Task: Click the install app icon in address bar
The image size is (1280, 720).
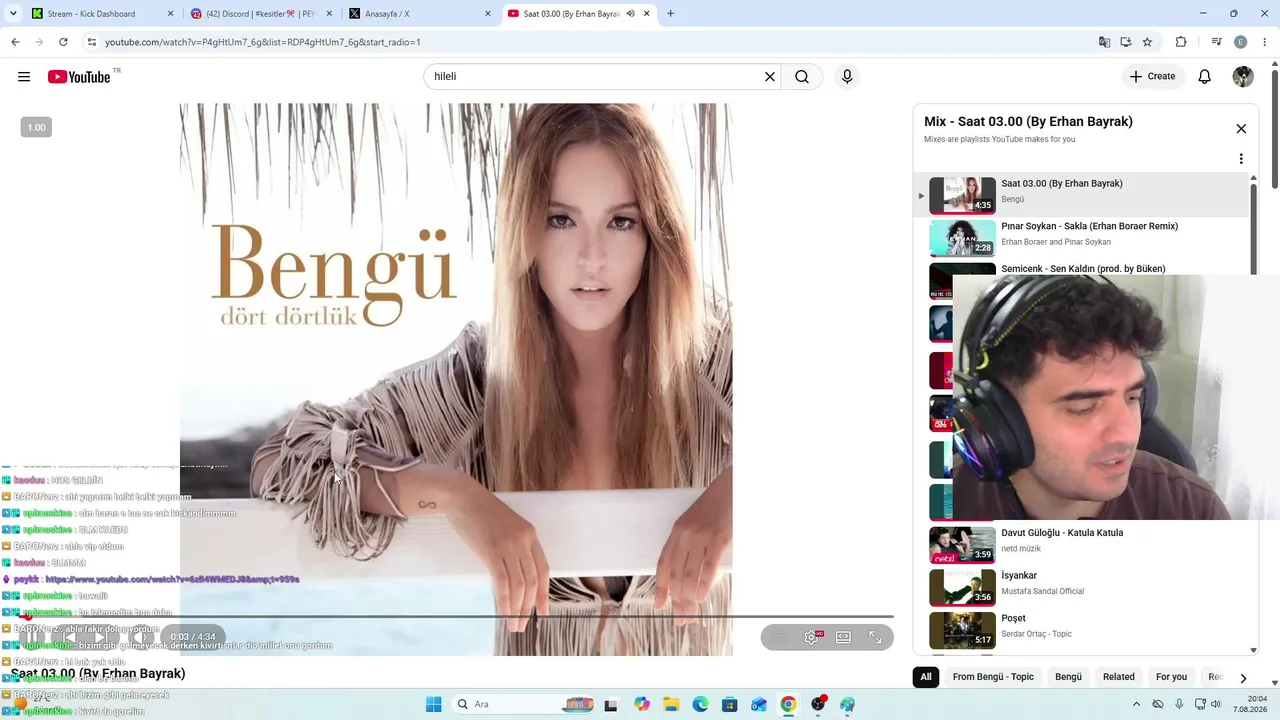Action: point(1126,42)
